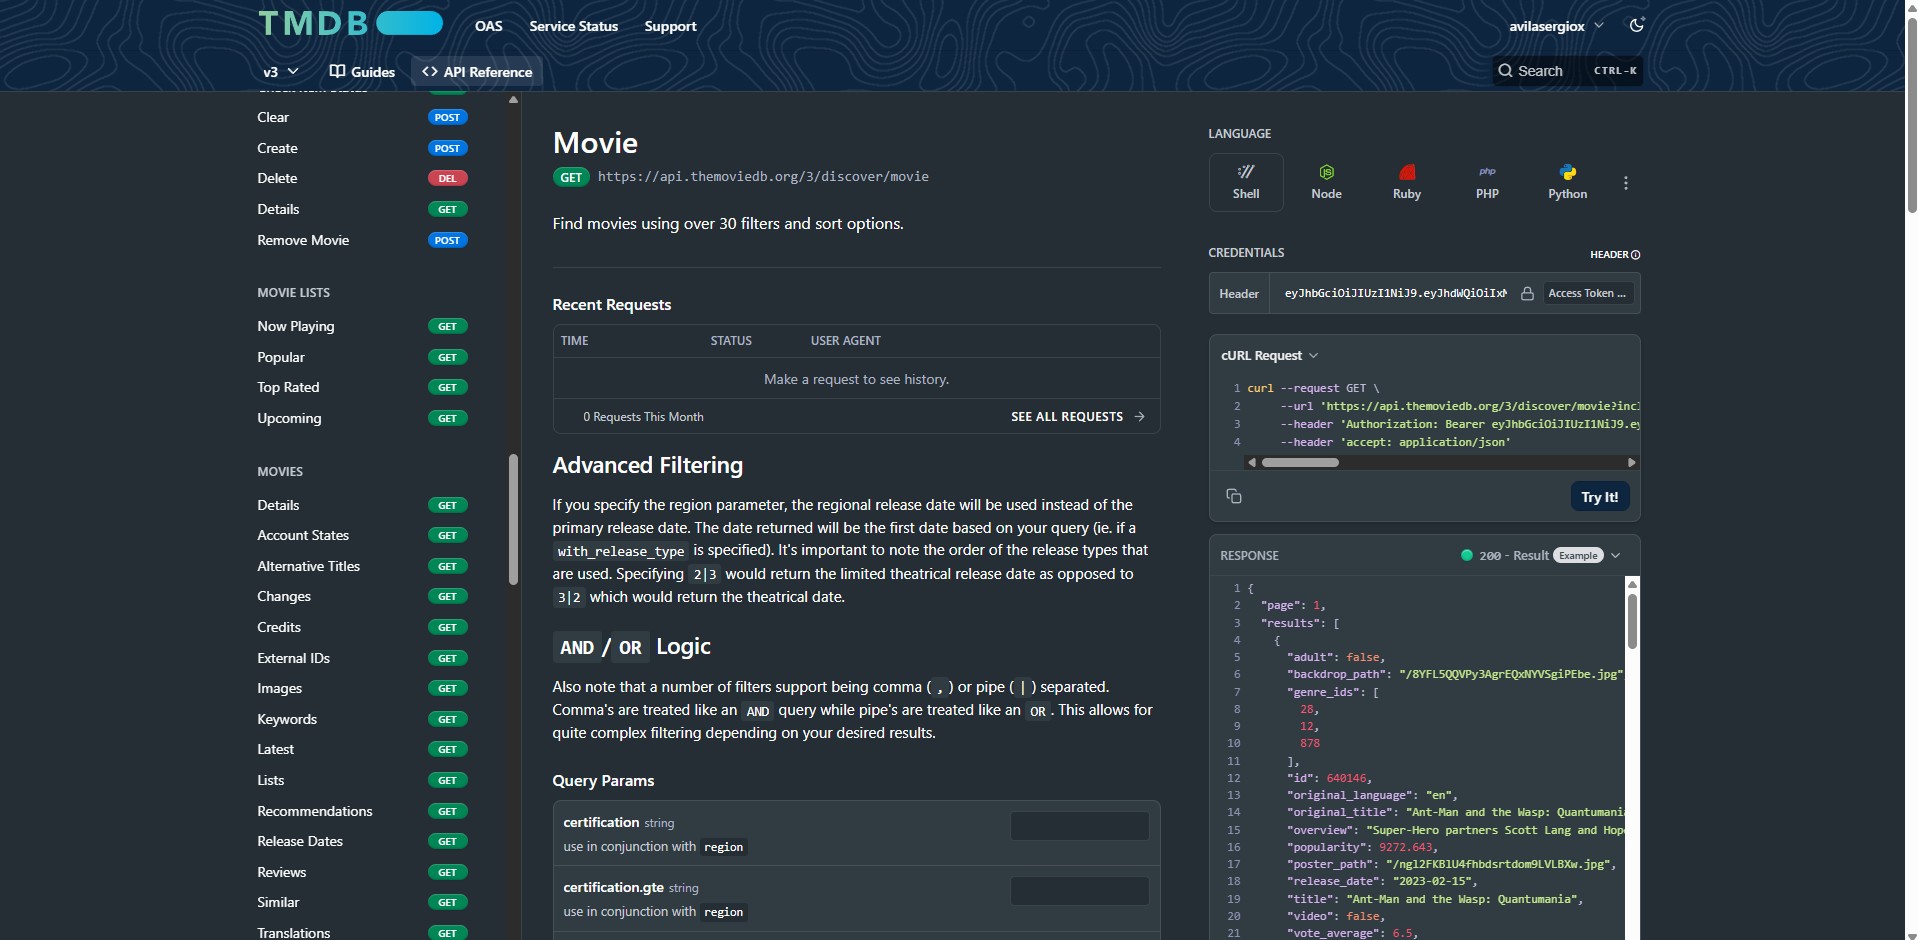Click the response panel vertical scrollbar

pos(1632,621)
